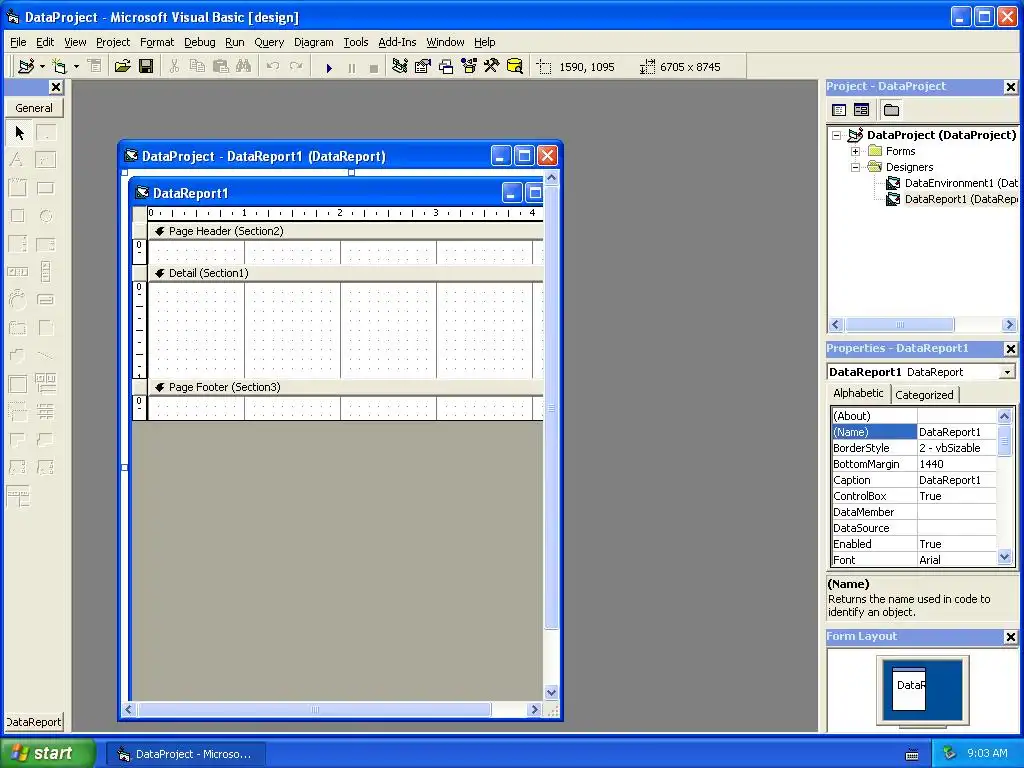
Task: Collapse the Designers folder node
Action: pyautogui.click(x=855, y=167)
